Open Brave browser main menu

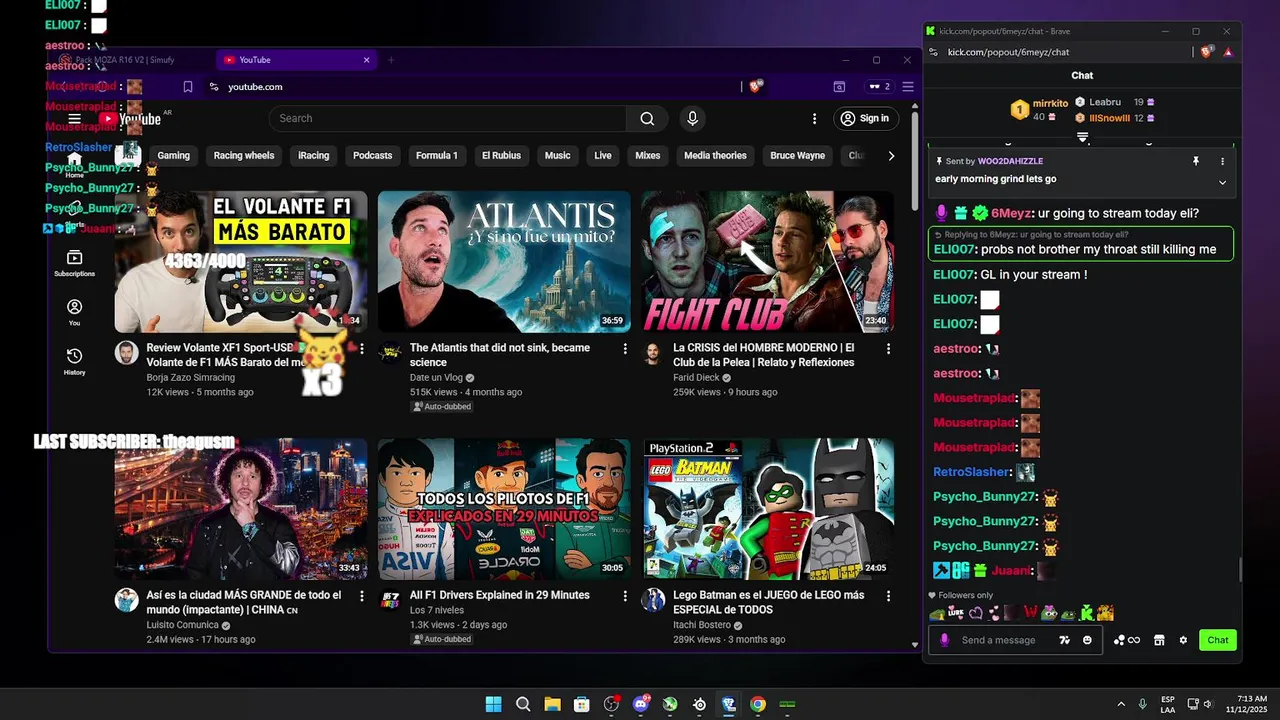point(908,87)
